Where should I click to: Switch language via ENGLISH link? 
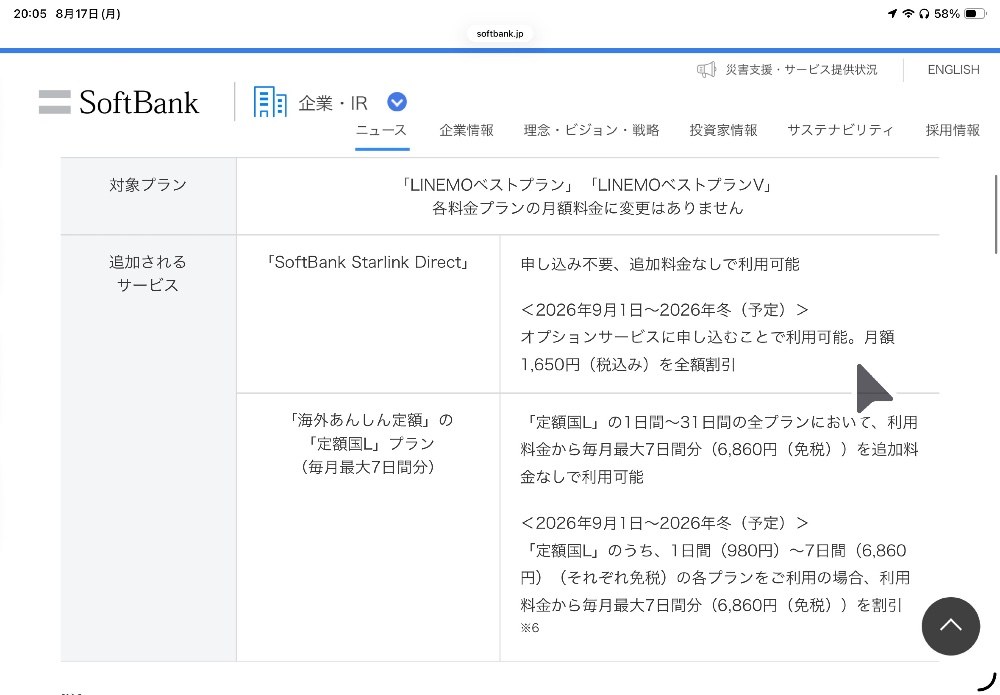(953, 70)
